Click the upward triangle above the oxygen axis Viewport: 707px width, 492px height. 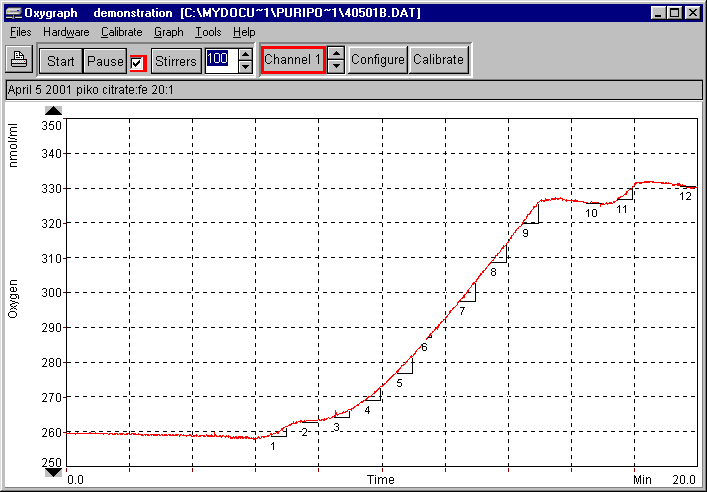(53, 110)
